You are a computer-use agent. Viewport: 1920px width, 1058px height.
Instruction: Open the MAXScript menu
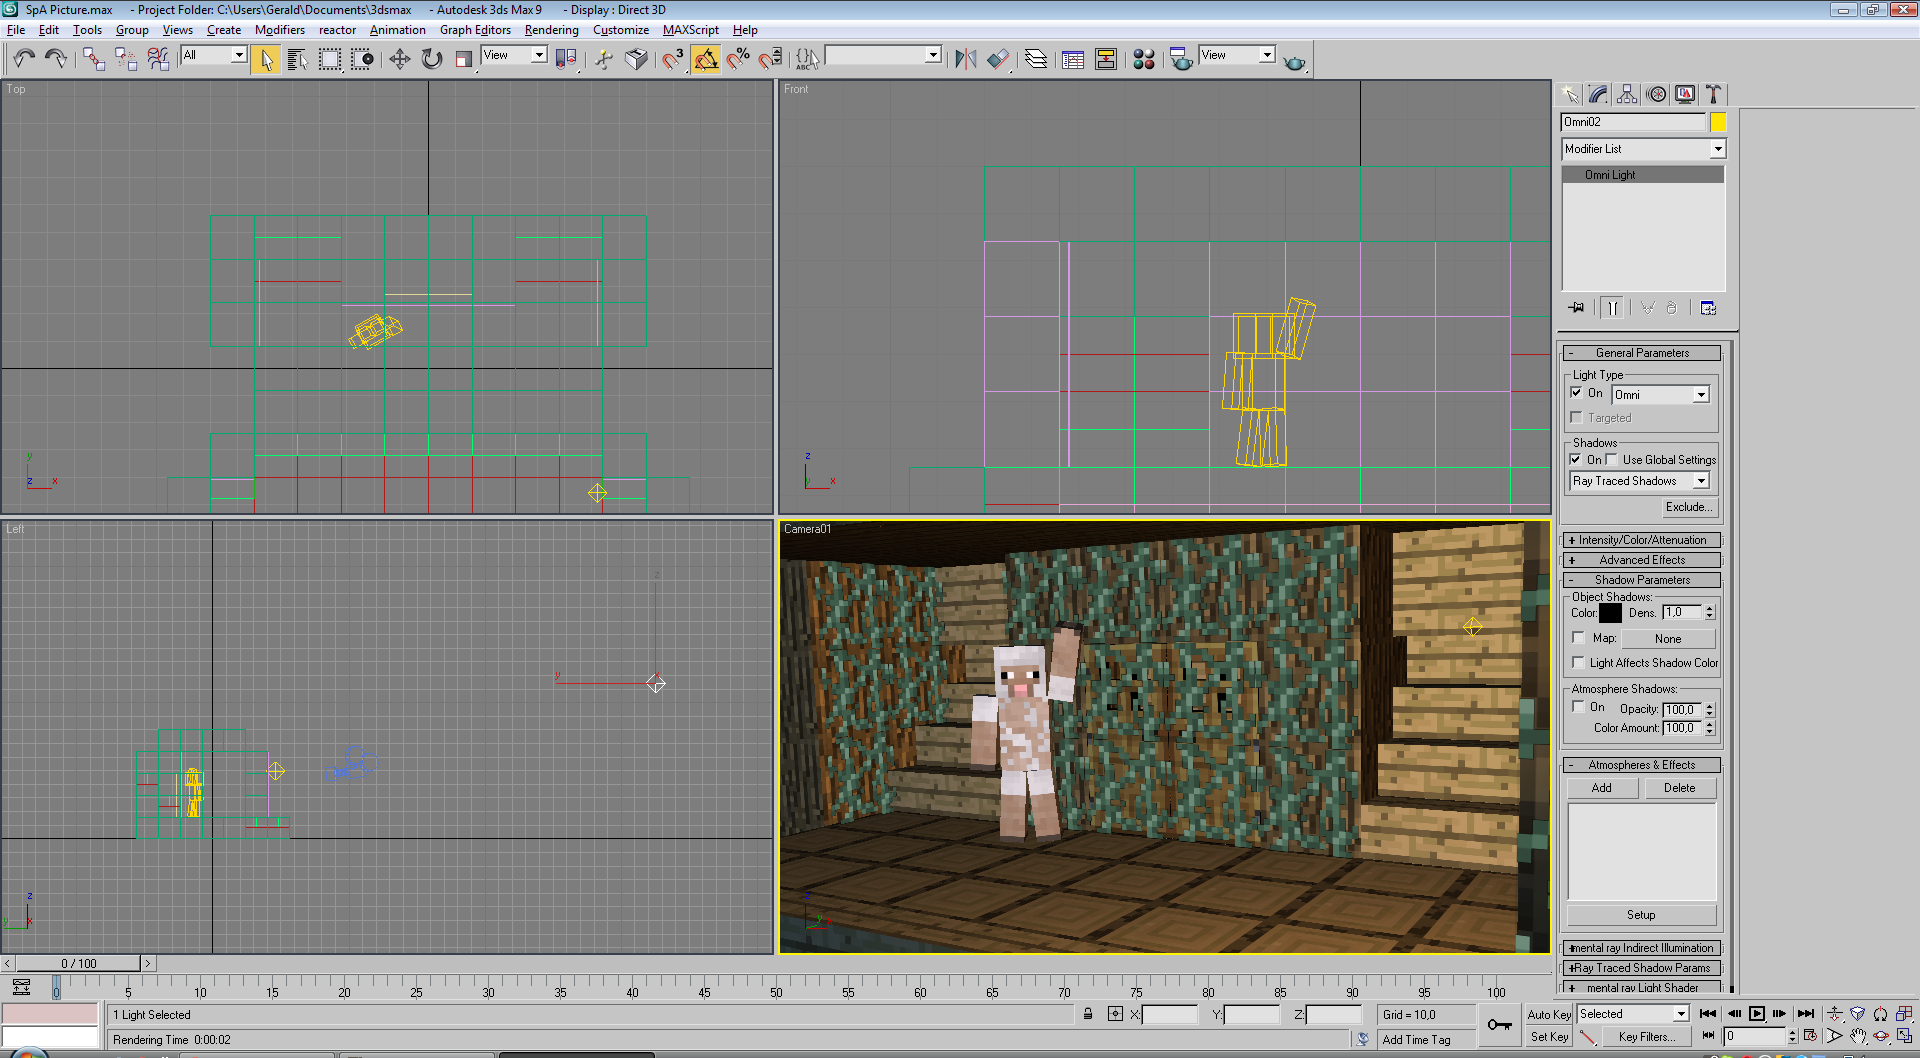pyautogui.click(x=690, y=30)
